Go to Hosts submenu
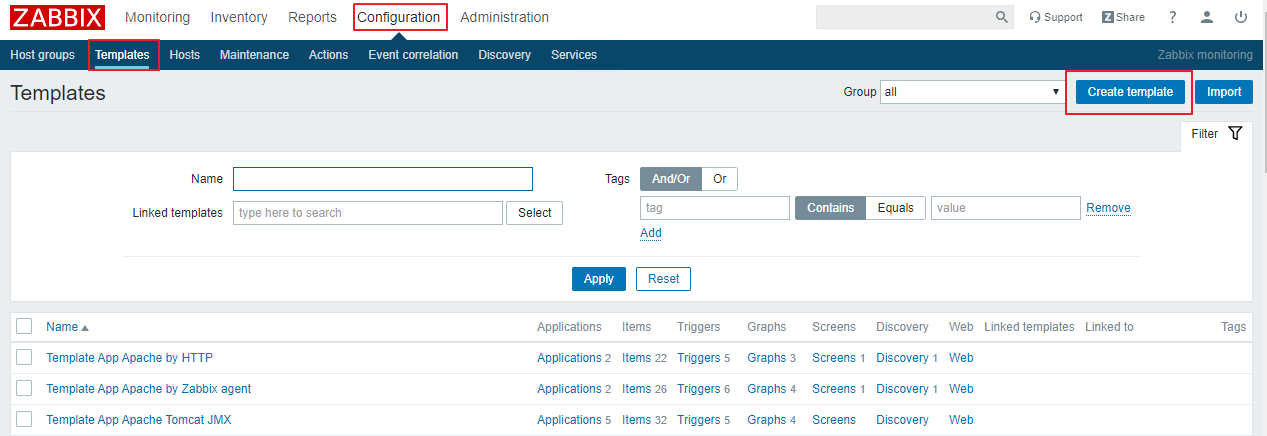 tap(185, 55)
